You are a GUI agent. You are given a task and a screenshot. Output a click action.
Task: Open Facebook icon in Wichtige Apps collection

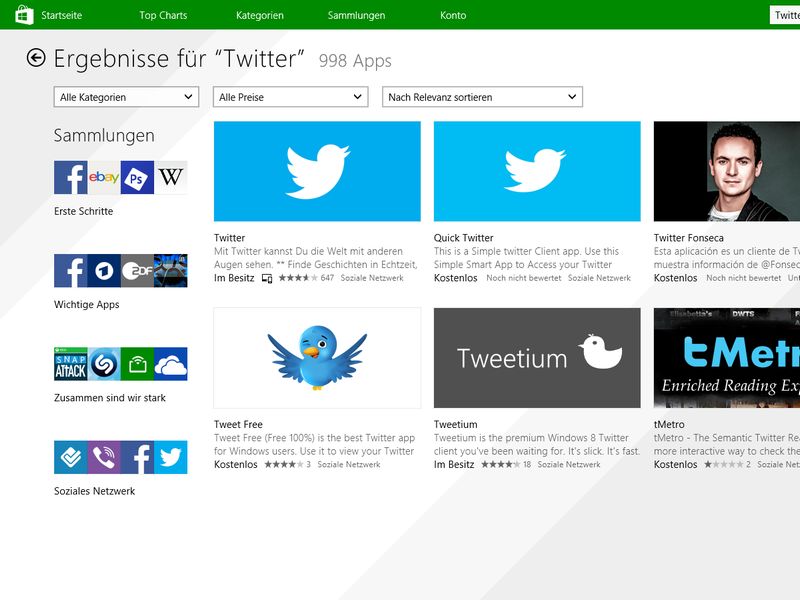[x=70, y=270]
